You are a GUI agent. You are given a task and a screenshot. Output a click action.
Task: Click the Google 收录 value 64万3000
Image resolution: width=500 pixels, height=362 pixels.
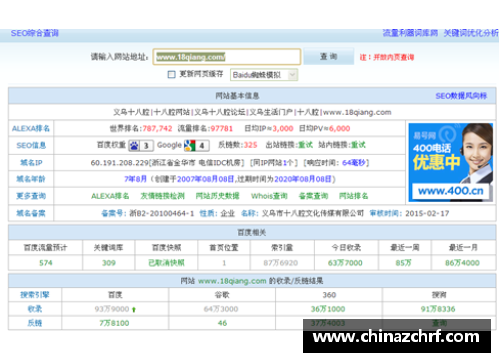[221, 309]
